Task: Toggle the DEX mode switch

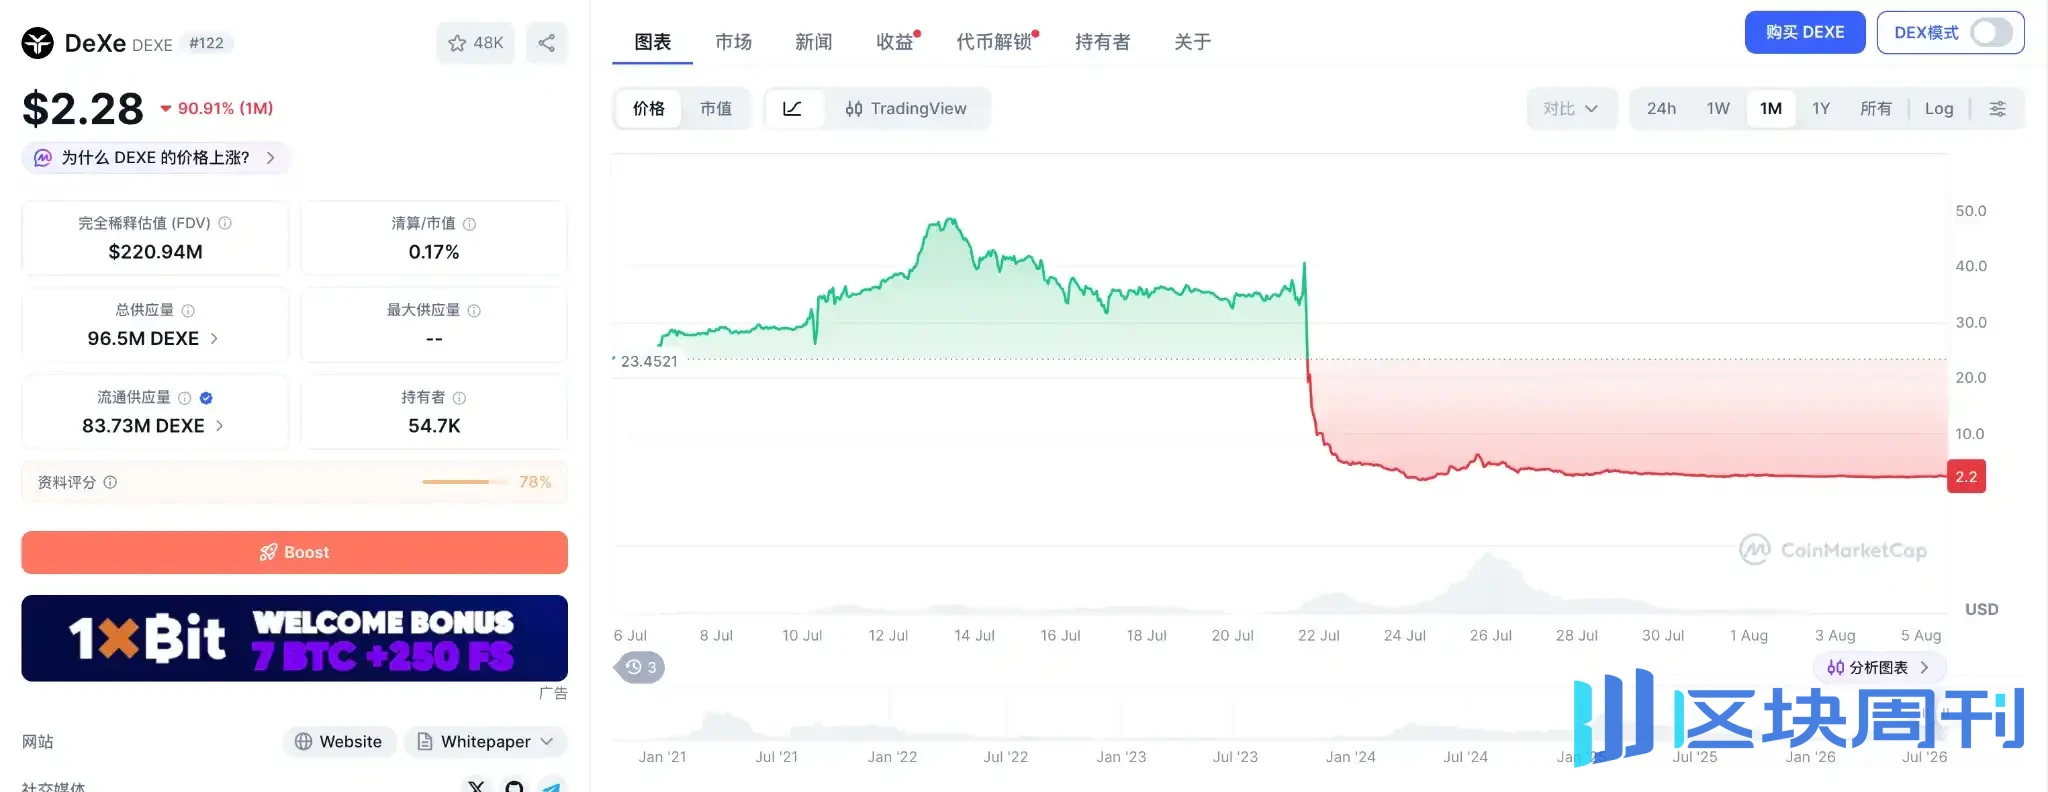Action: [x=1990, y=32]
